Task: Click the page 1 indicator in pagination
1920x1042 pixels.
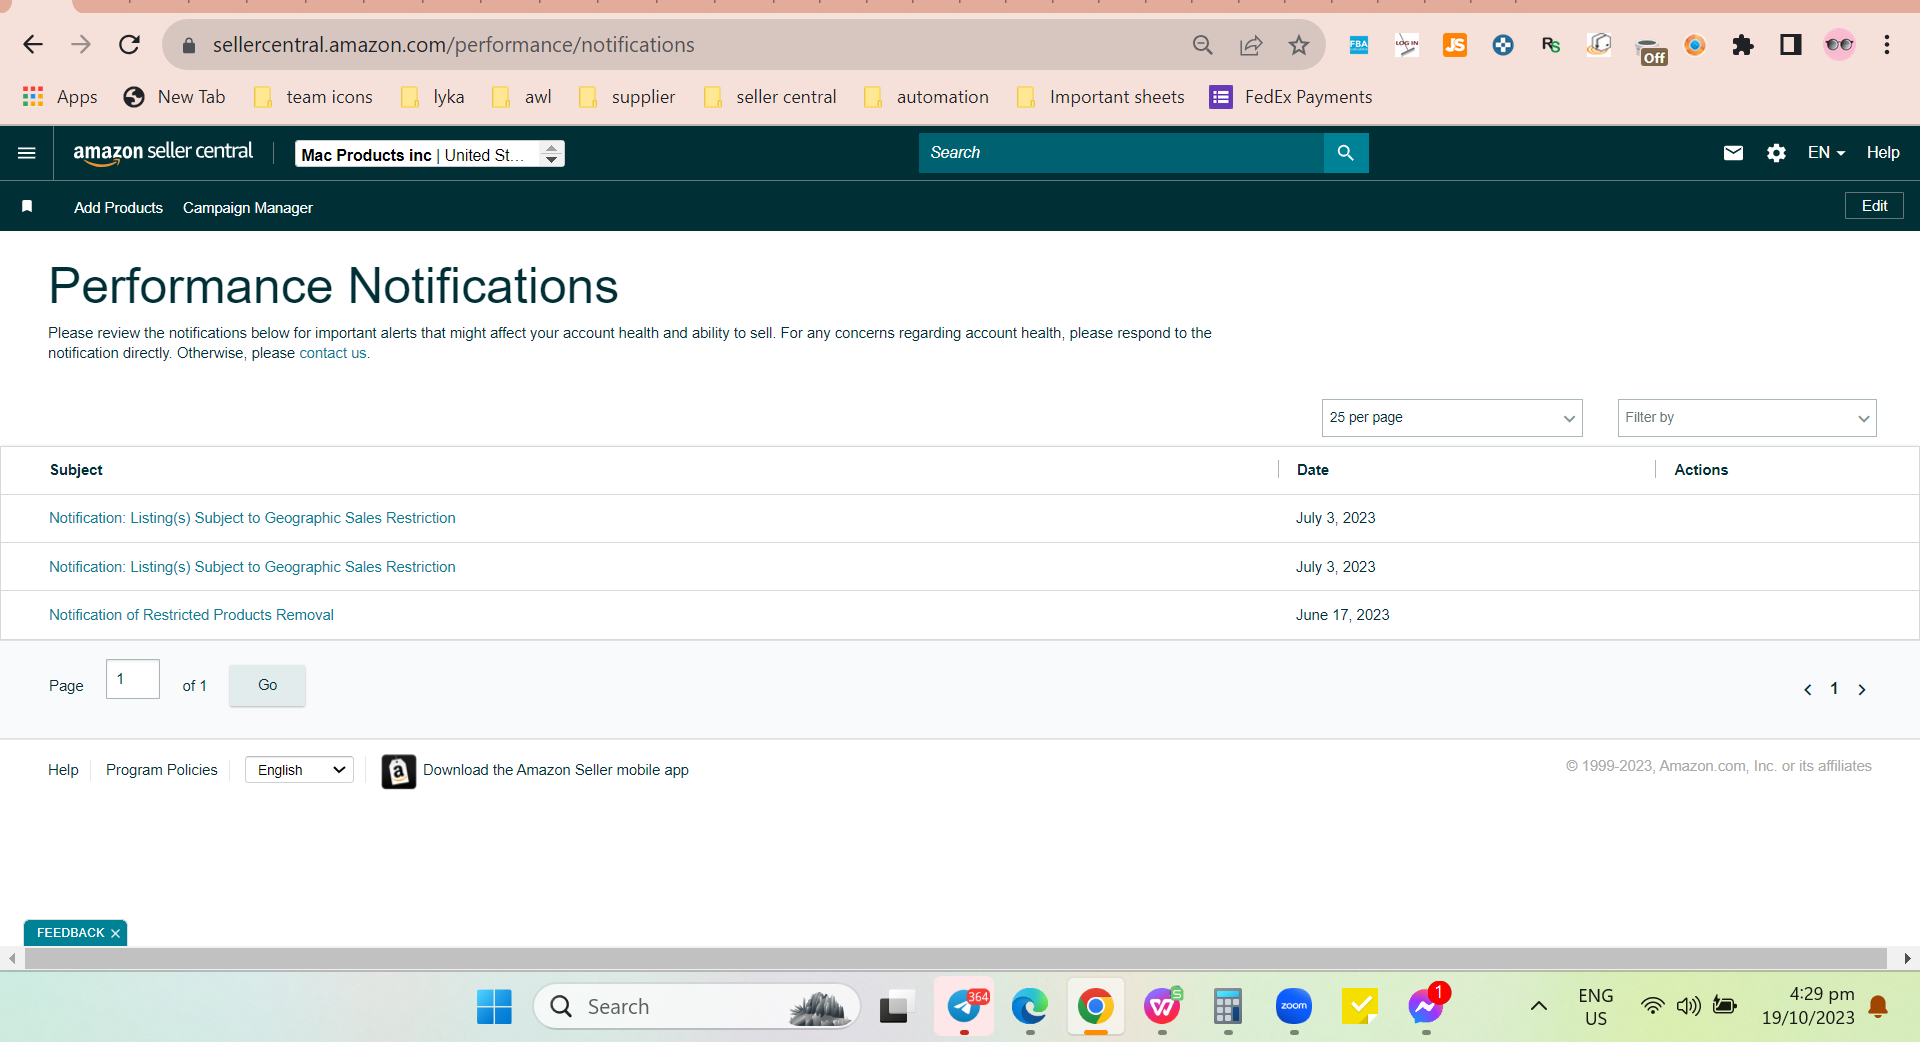Action: tap(1834, 689)
